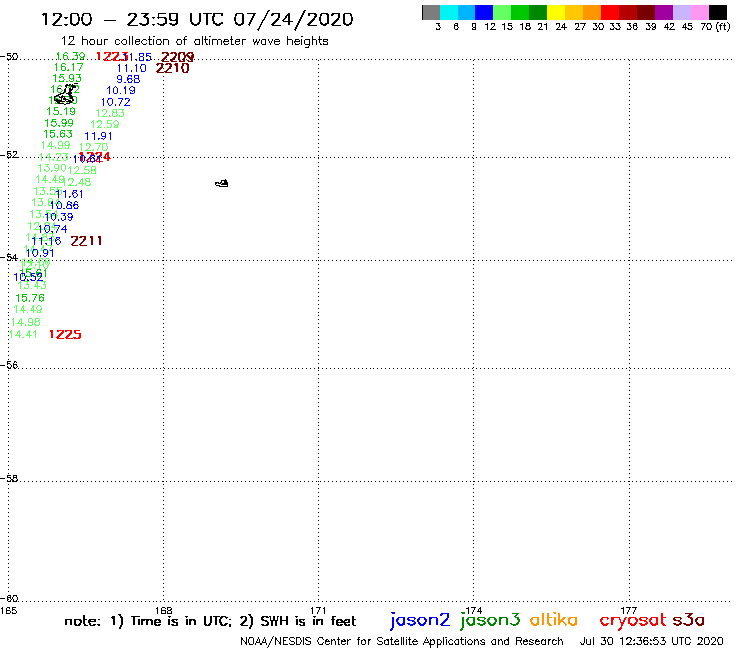Click the green wave height 15.63
Screen dimensions: 740x650
(x=58, y=134)
